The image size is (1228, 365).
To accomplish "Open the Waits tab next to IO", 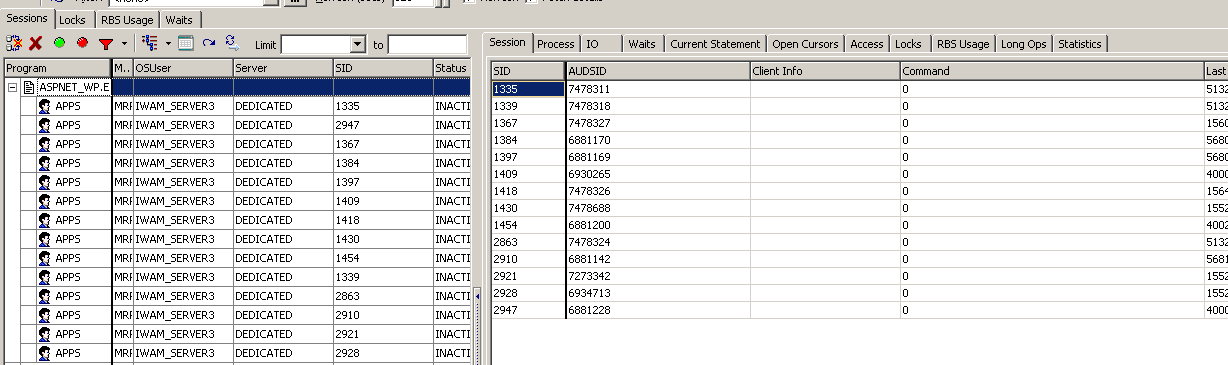I will pos(641,44).
